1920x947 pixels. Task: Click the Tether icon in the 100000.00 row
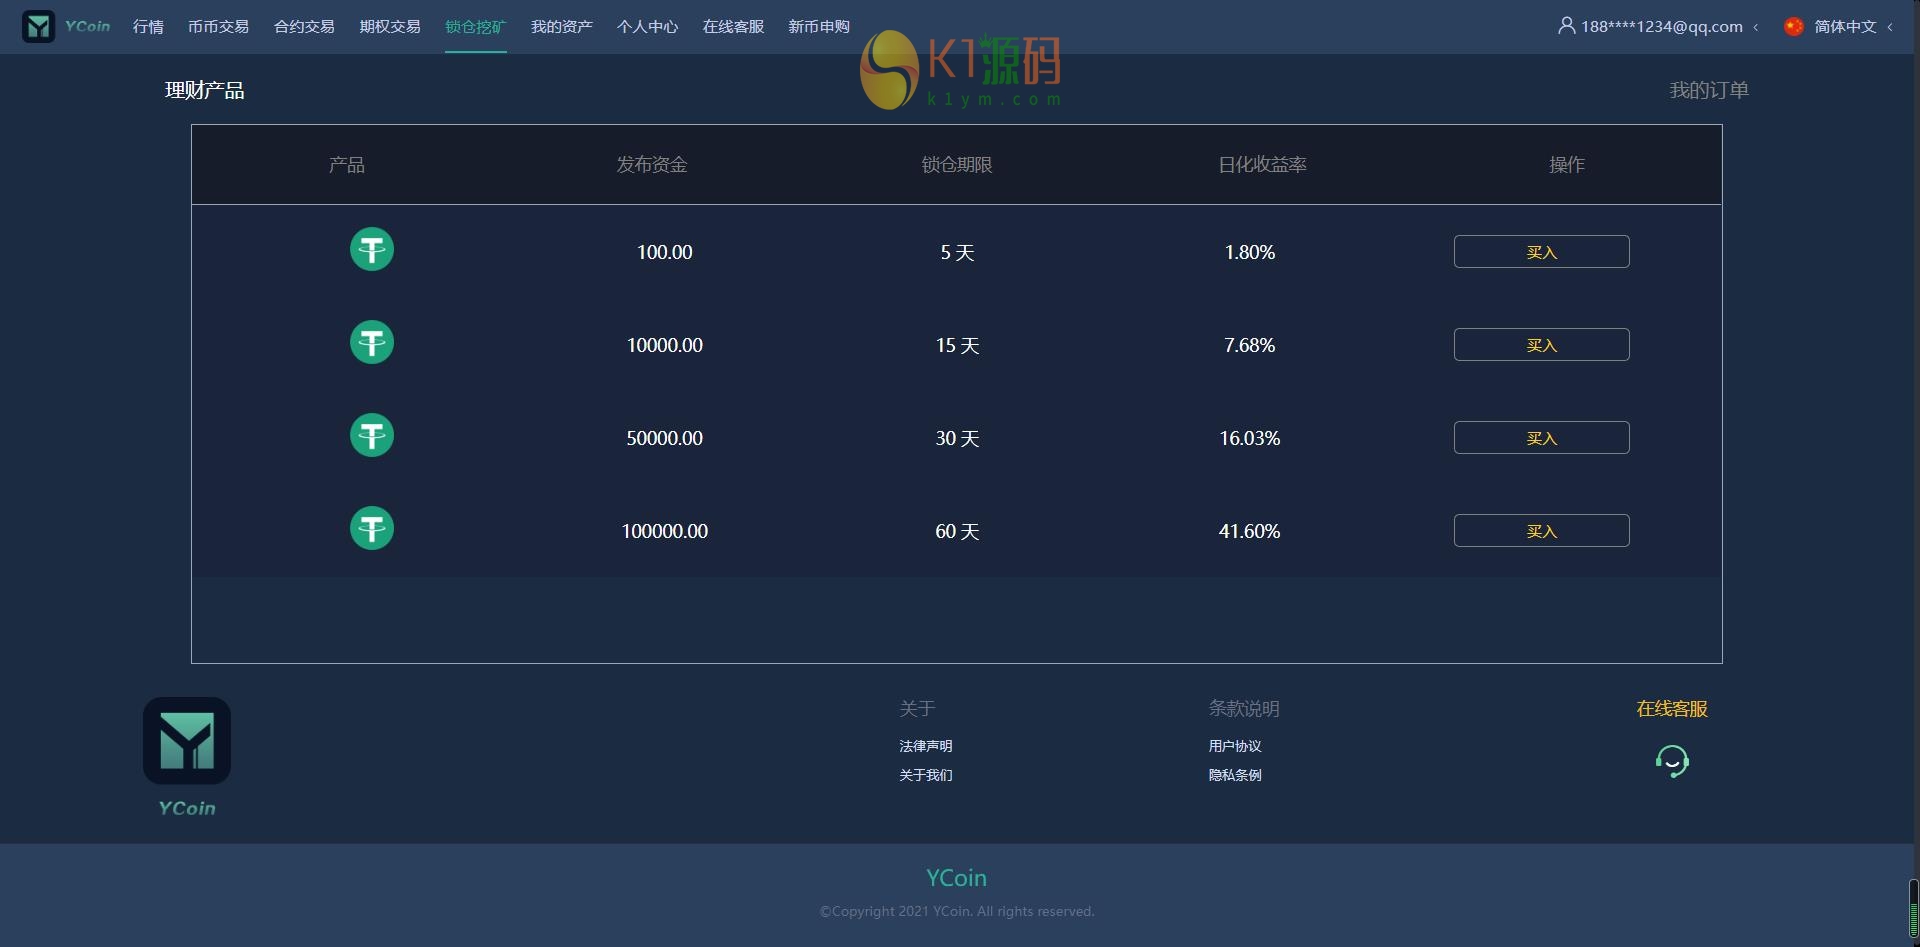coord(372,528)
